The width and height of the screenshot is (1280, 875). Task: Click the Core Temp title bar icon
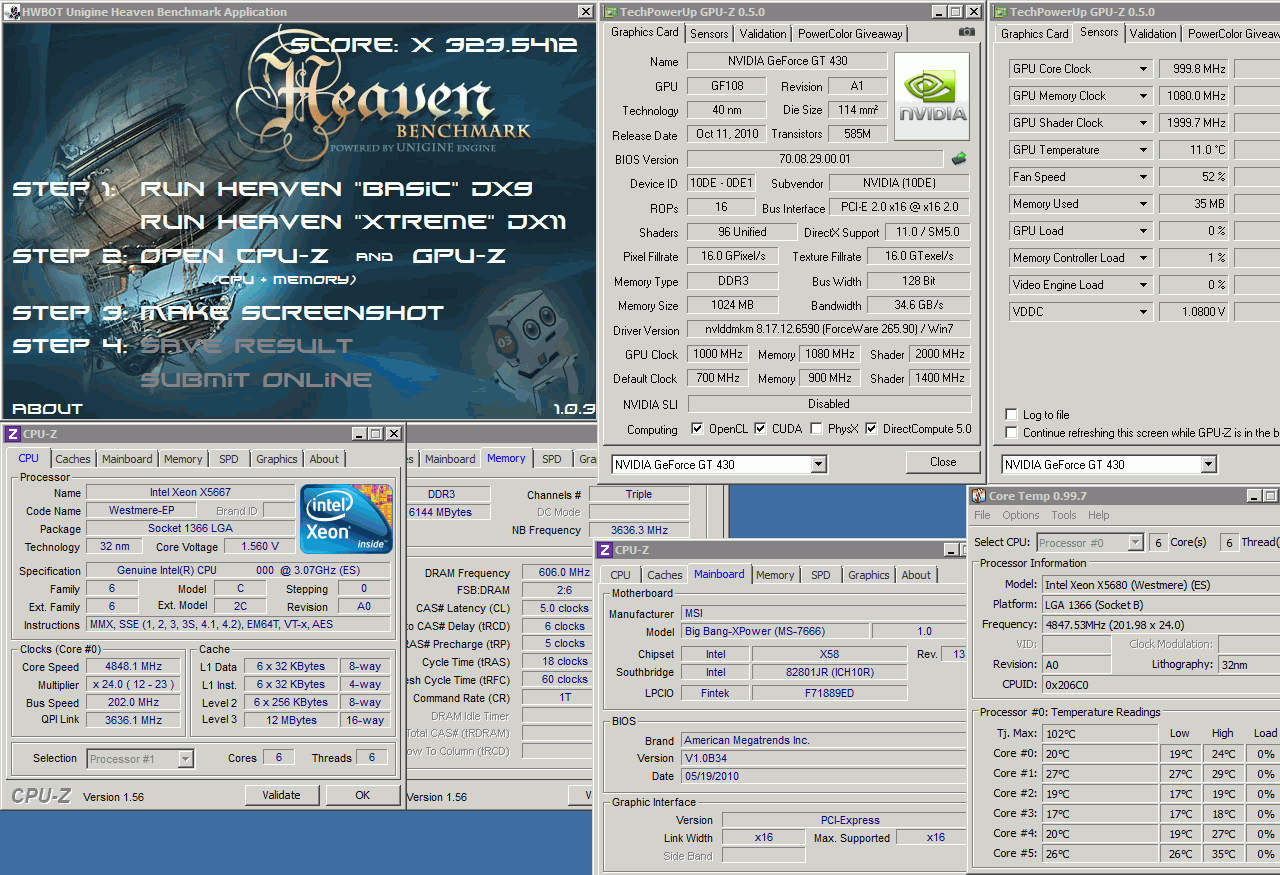[x=978, y=495]
